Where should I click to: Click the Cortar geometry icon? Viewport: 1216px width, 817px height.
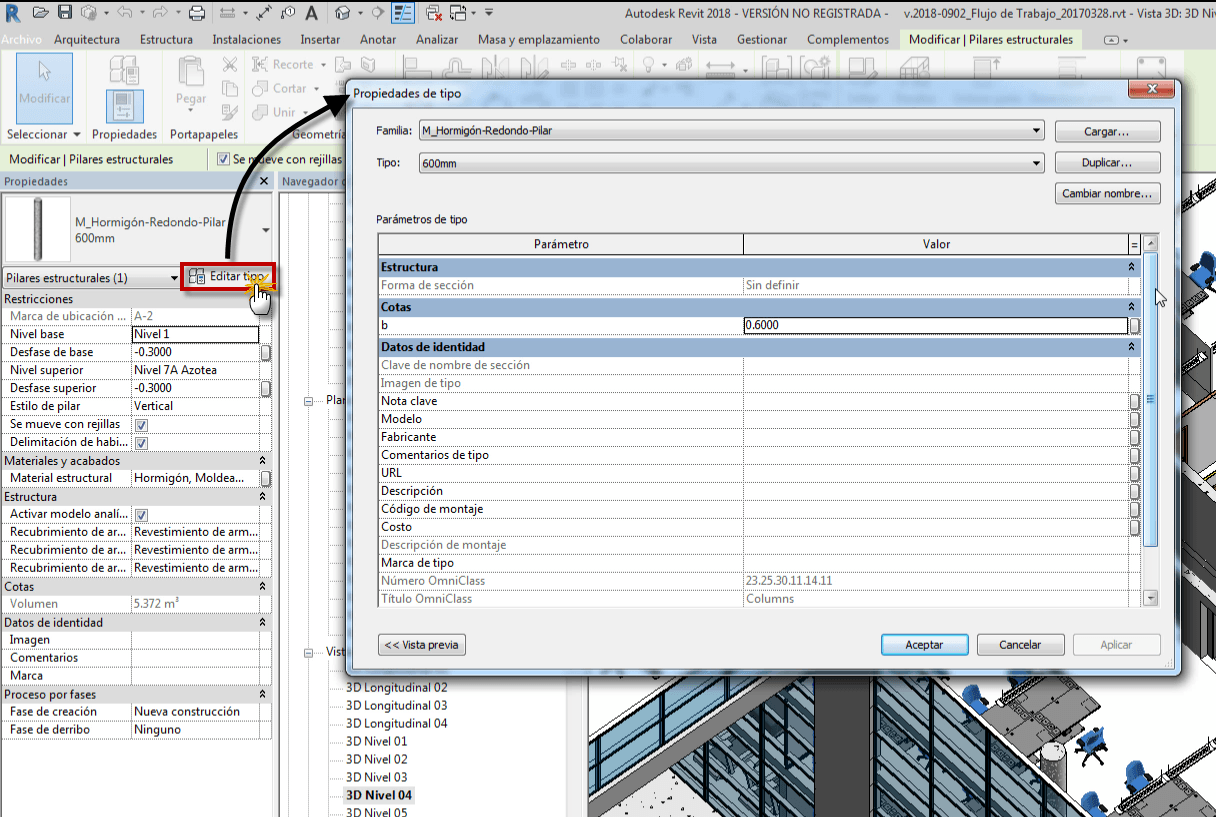coord(258,89)
